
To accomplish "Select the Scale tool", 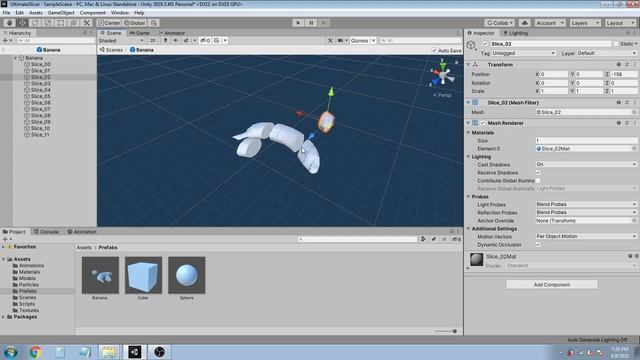I will click(48, 23).
